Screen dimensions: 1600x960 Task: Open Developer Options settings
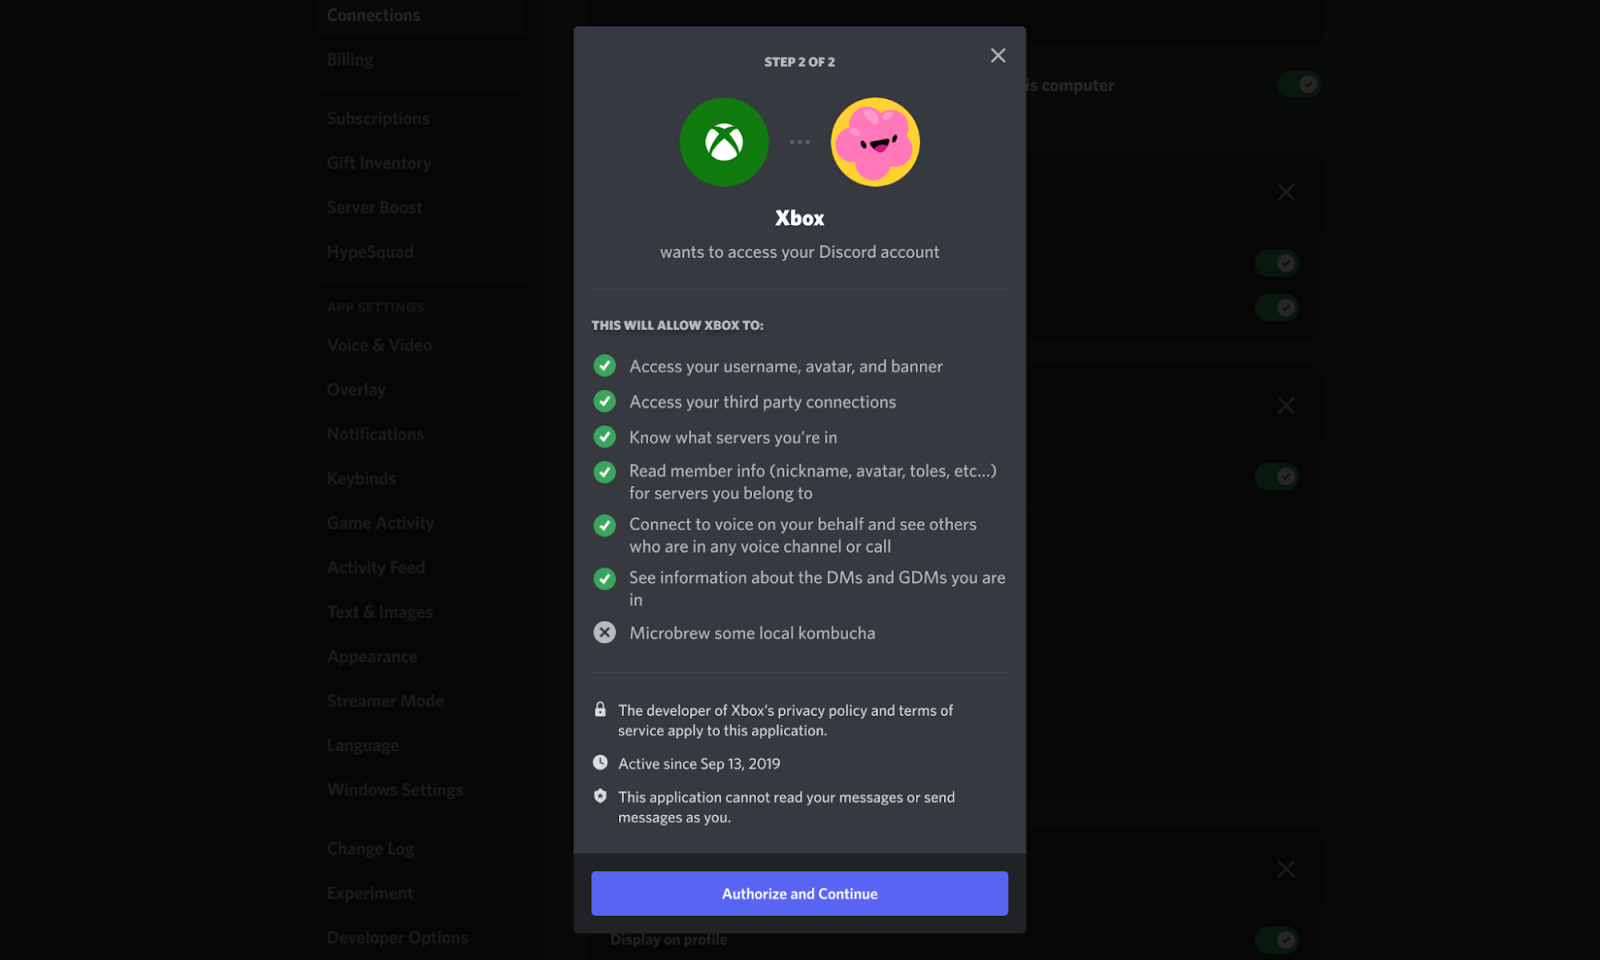[x=397, y=937]
